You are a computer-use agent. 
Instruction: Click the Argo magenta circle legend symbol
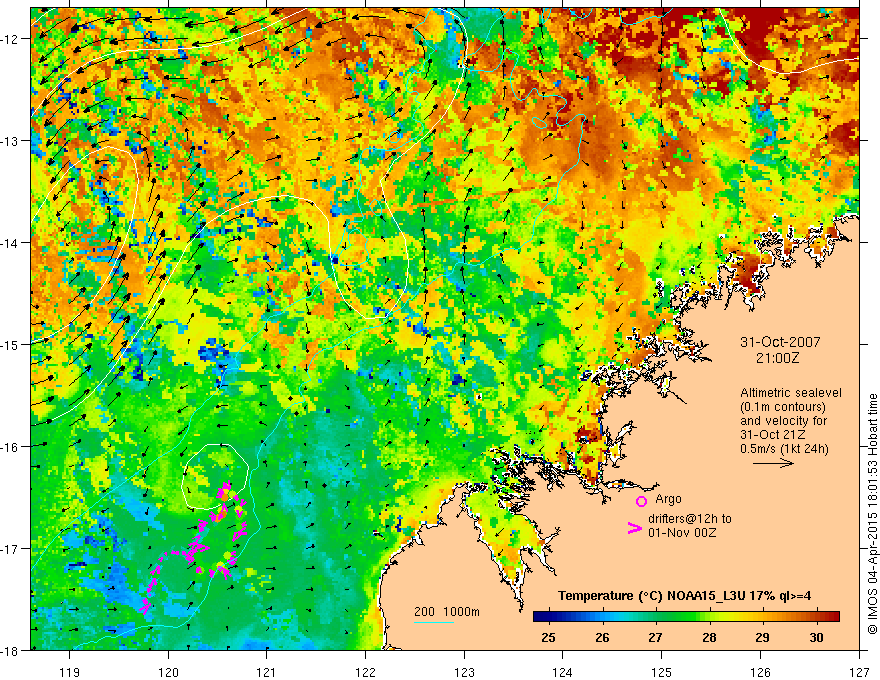pos(641,501)
